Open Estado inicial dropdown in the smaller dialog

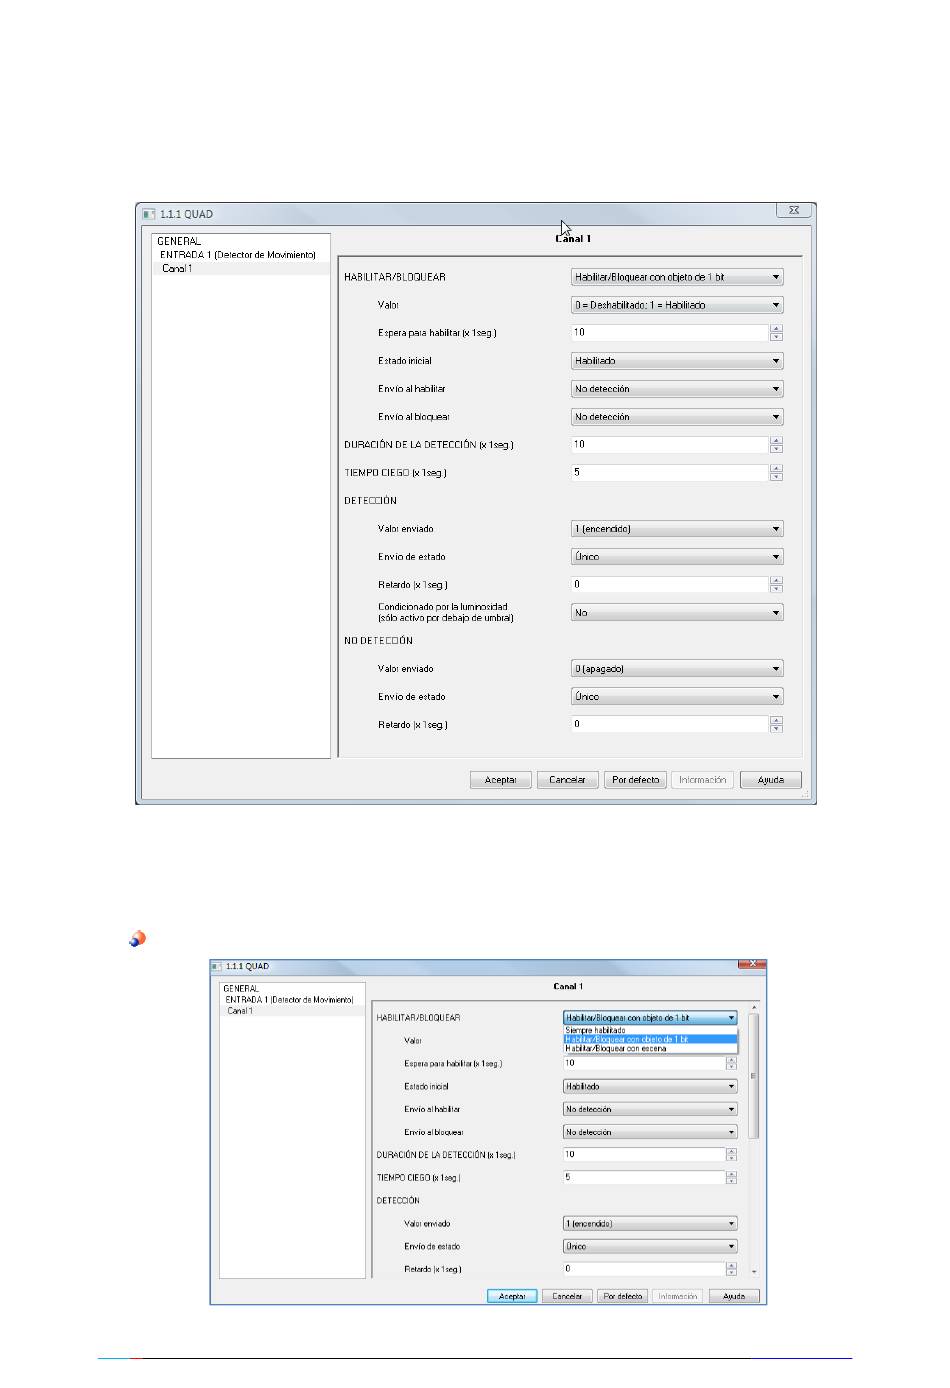651,1087
